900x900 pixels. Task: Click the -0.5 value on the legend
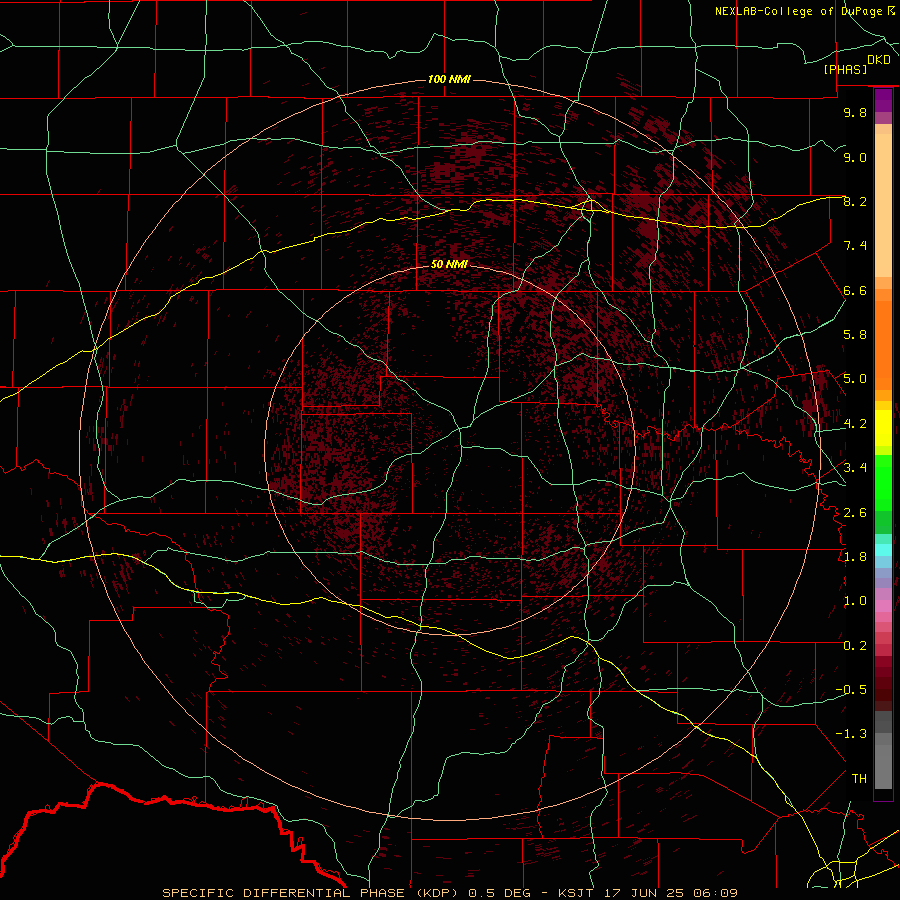pos(851,690)
